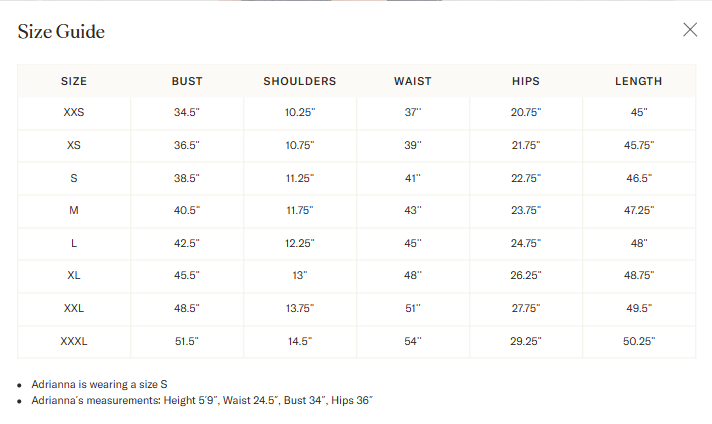Select the XXL size row label
This screenshot has height=424, width=712.
click(74, 308)
